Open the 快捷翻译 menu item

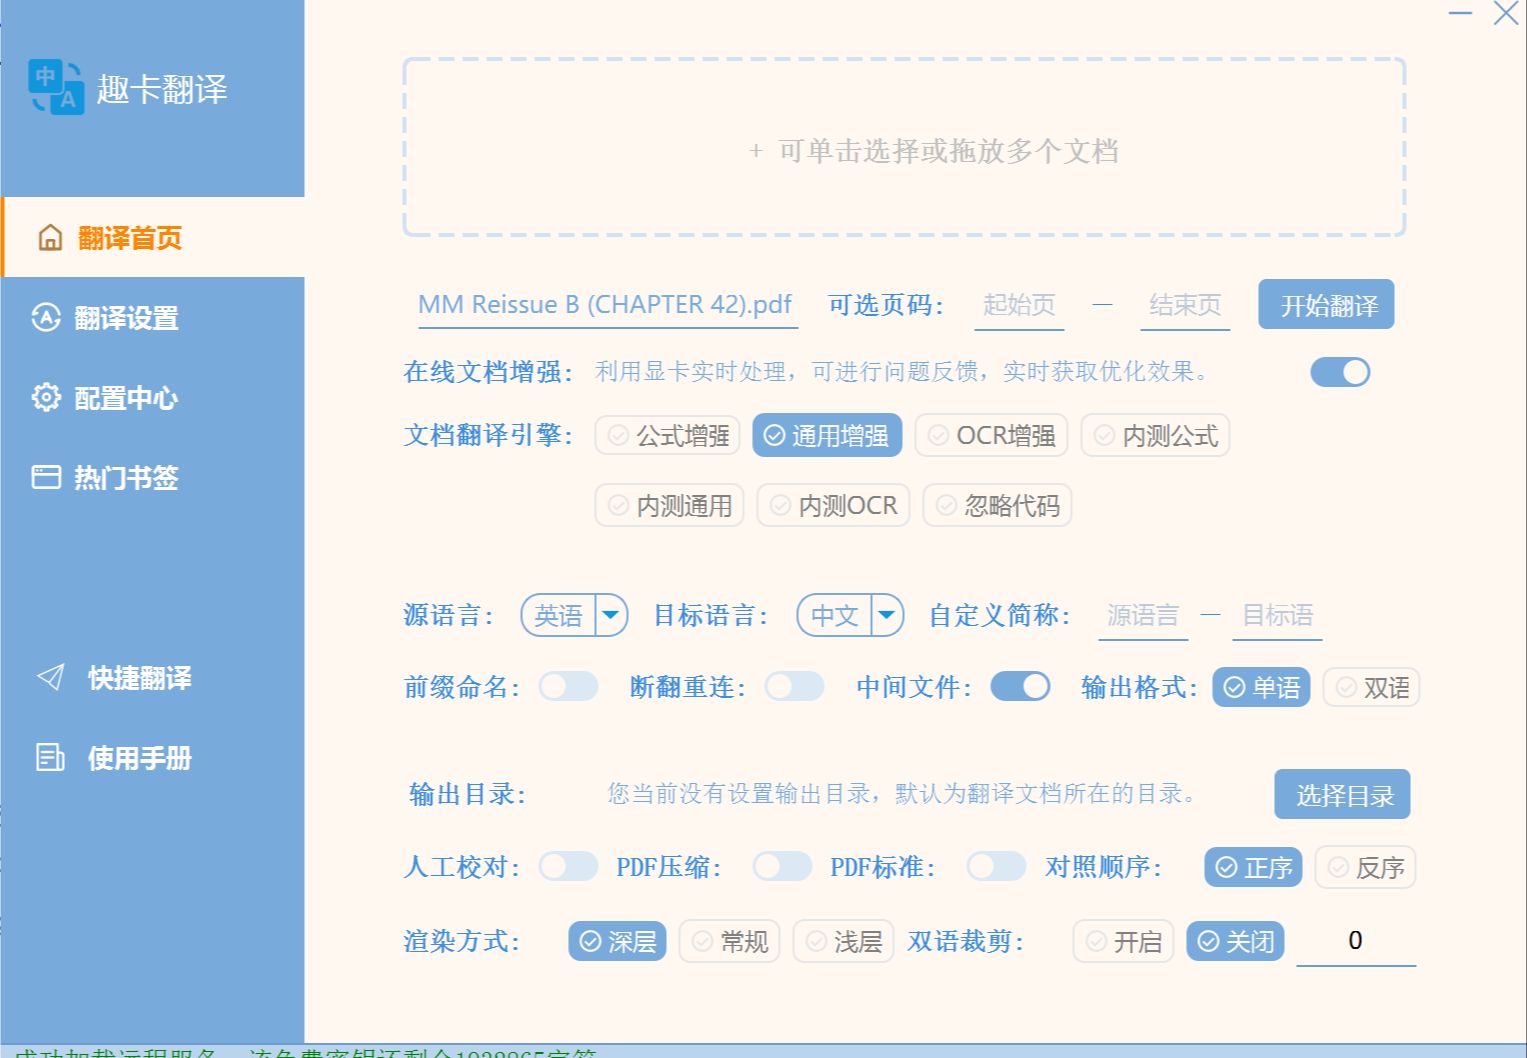153,677
